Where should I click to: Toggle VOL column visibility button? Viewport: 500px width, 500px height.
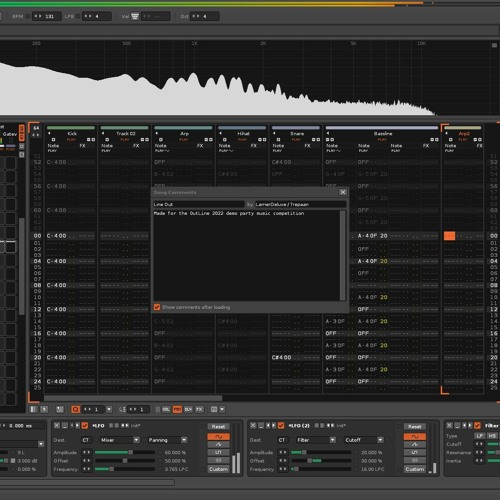click(x=166, y=409)
